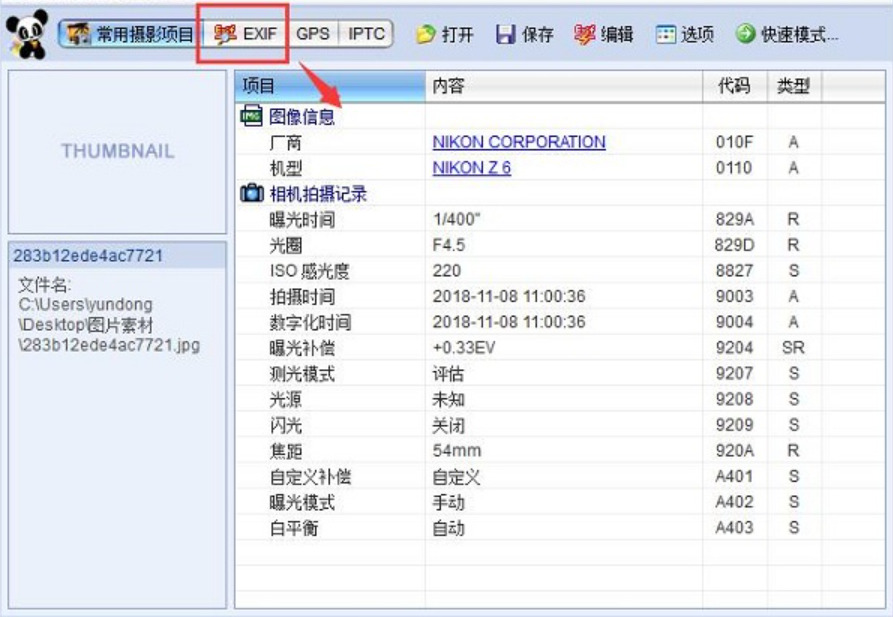
Task: Click the 打开 open file button
Action: pos(445,35)
